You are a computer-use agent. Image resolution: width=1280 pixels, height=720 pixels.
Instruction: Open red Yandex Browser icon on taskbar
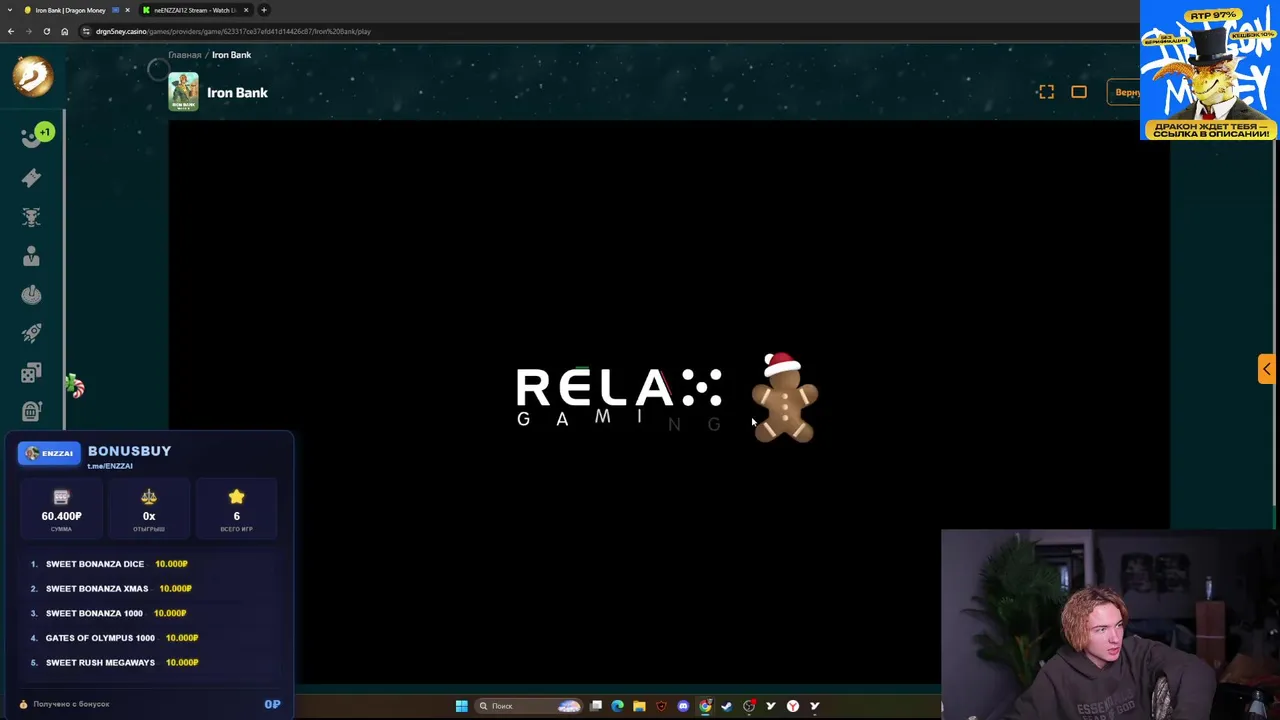(793, 706)
